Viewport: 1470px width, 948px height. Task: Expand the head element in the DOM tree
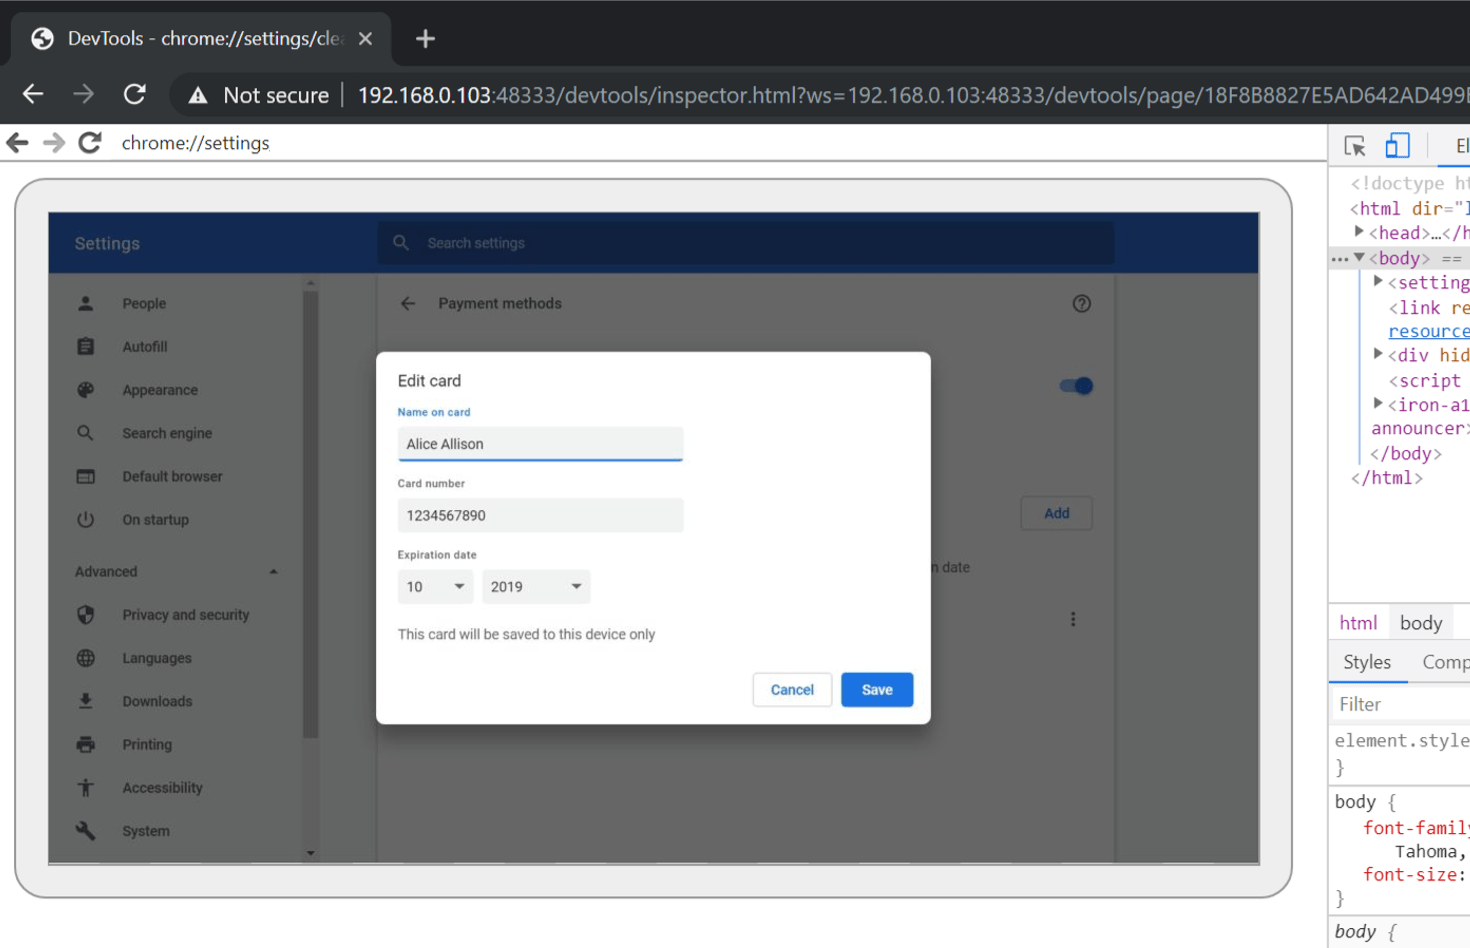[1358, 232]
